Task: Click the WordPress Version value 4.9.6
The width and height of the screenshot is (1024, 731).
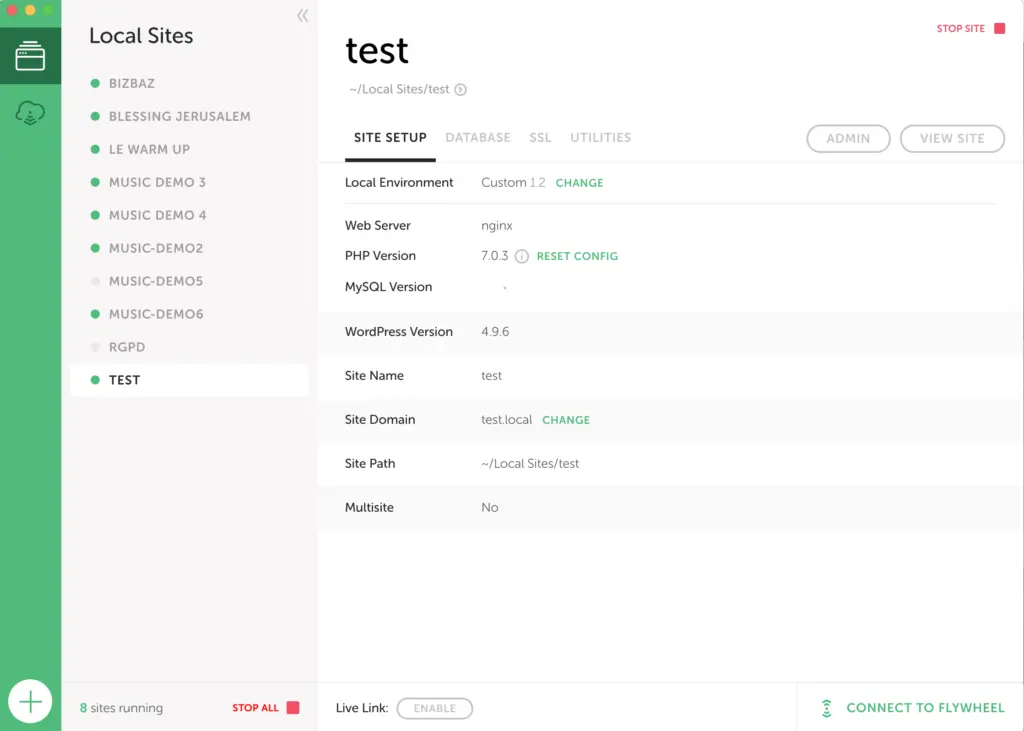Action: (x=495, y=332)
